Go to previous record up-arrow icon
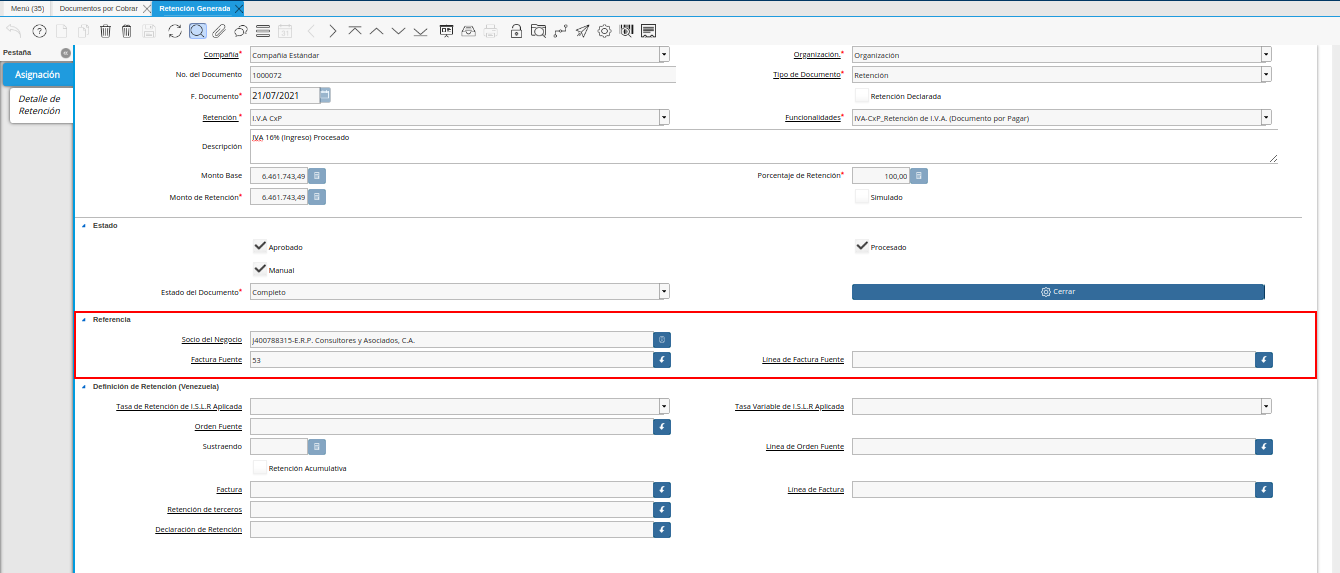 [x=376, y=31]
